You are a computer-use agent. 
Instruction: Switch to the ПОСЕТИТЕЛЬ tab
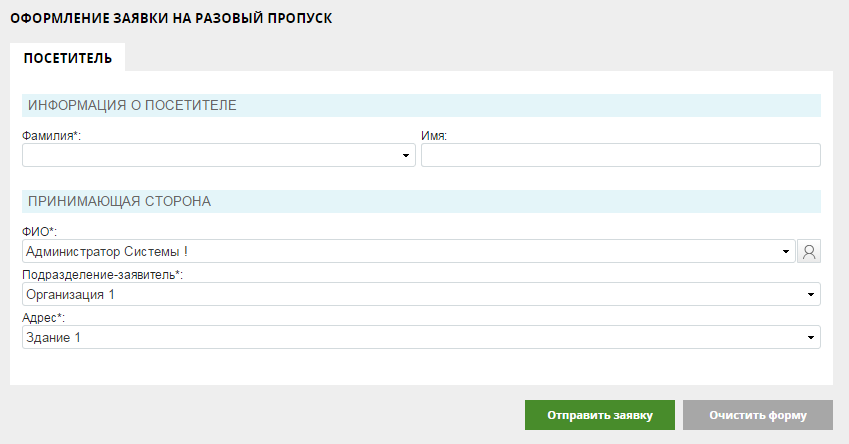pyautogui.click(x=68, y=58)
